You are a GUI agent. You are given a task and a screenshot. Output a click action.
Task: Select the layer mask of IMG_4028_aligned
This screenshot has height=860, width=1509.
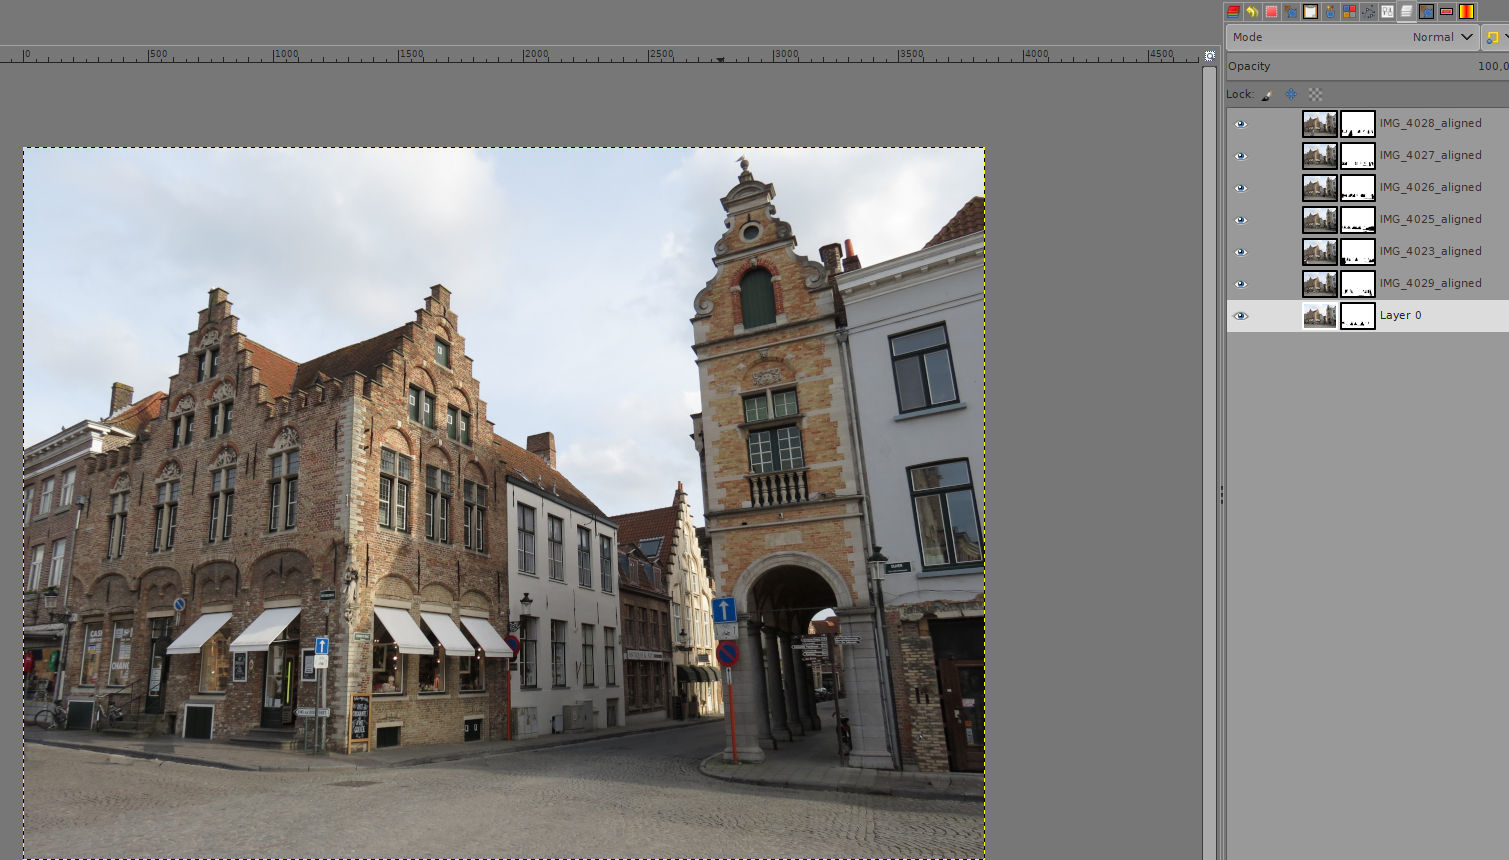tap(1357, 124)
